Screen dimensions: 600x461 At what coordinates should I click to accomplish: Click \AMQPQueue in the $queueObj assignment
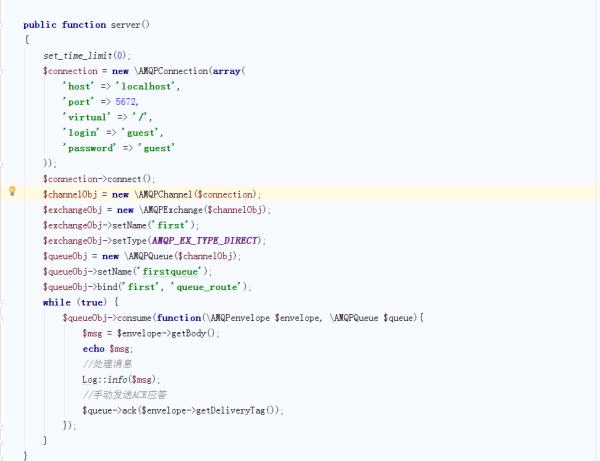pyautogui.click(x=149, y=256)
